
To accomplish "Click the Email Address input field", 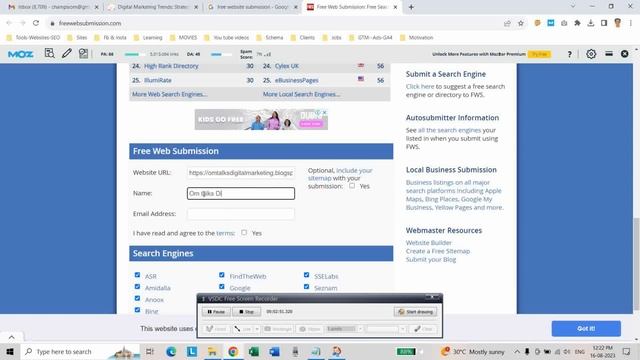I will click(x=241, y=214).
